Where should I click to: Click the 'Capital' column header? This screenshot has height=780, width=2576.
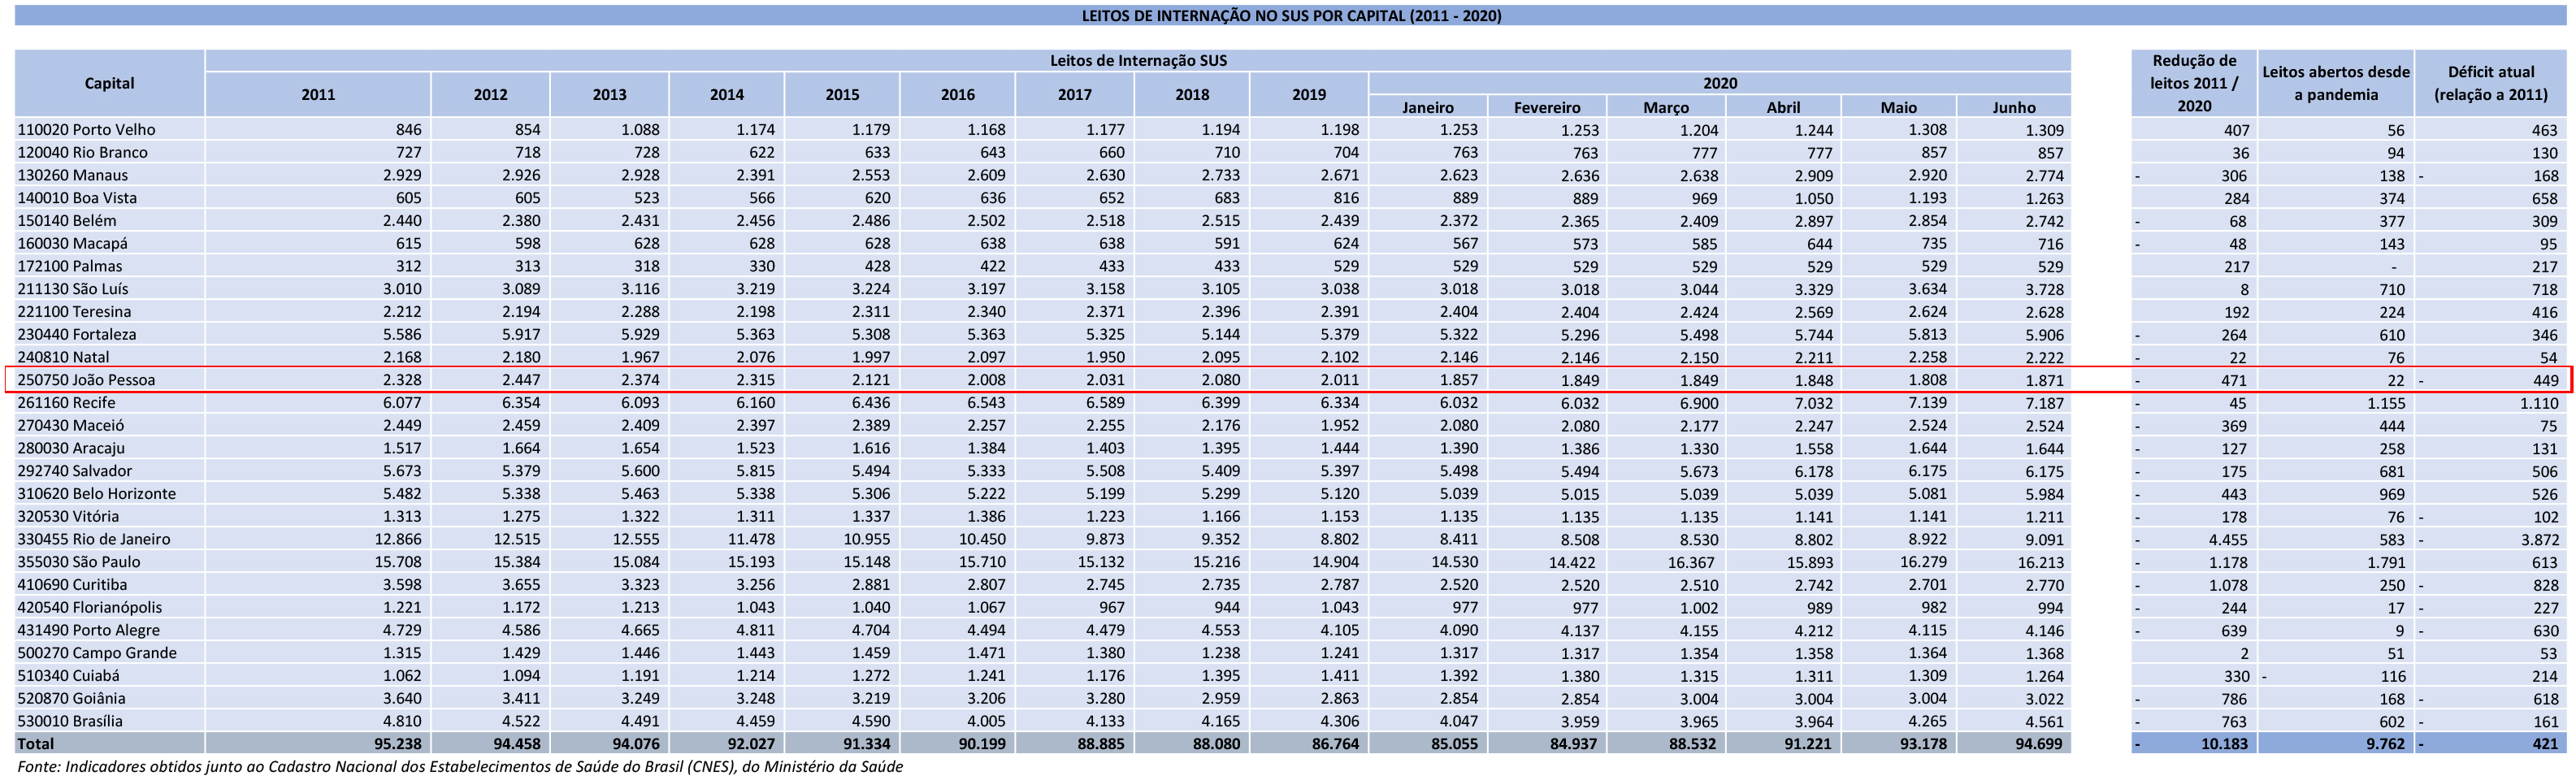click(x=109, y=83)
